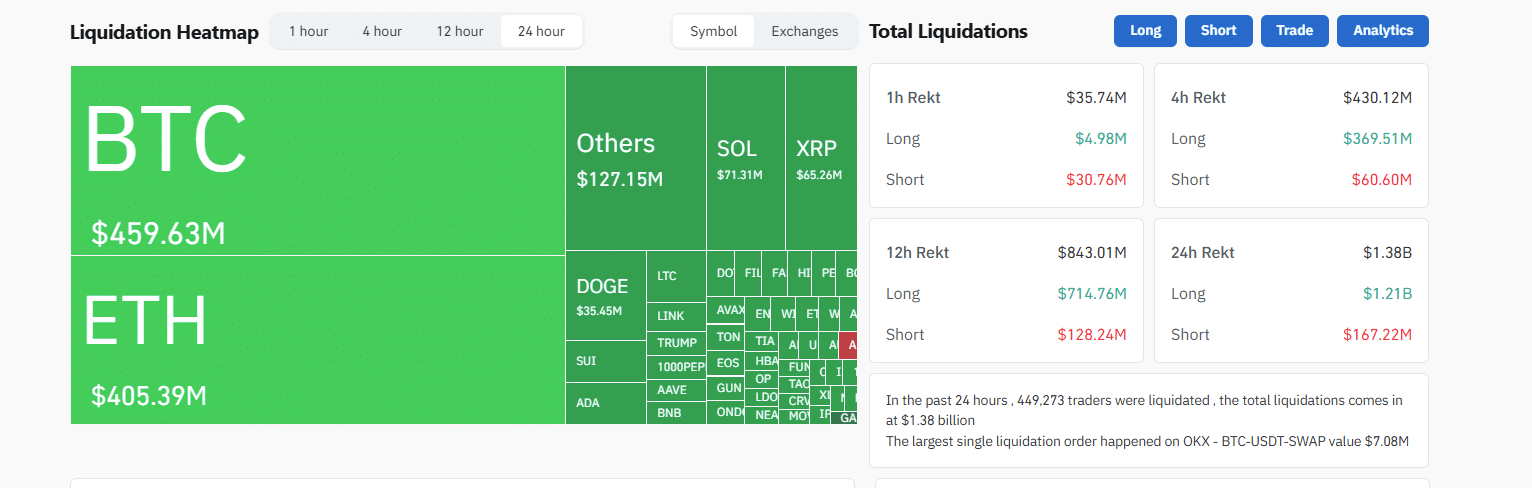Choose the 12 hour timeframe
This screenshot has width=1532, height=488.
(459, 31)
